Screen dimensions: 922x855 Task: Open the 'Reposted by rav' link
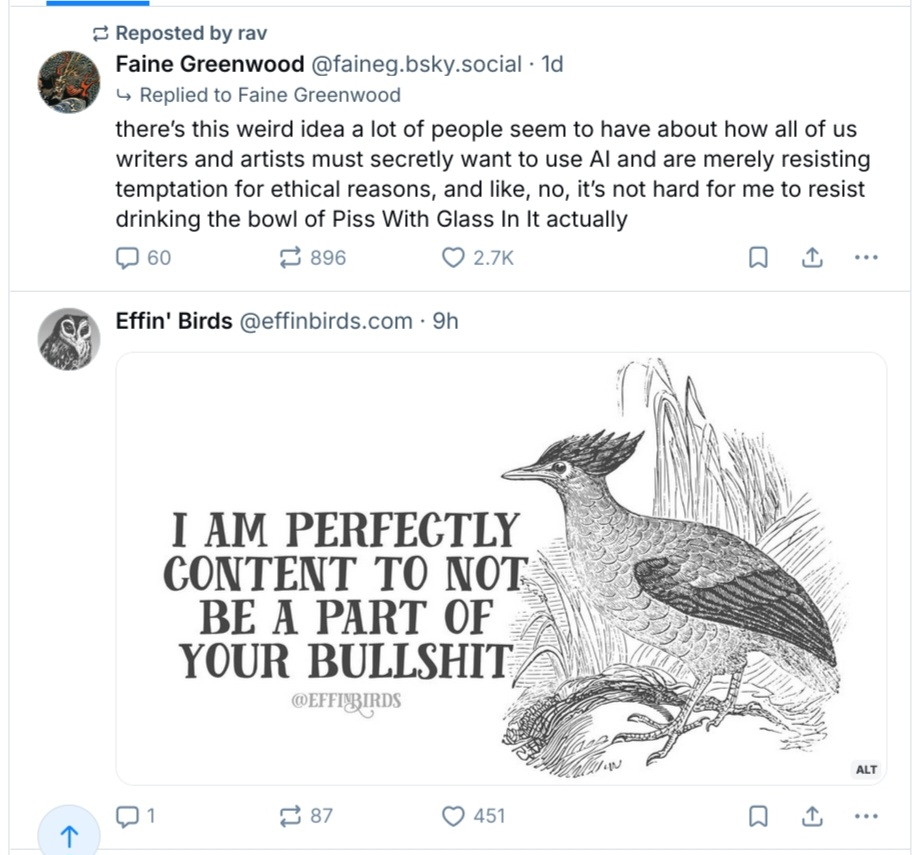[x=189, y=34]
